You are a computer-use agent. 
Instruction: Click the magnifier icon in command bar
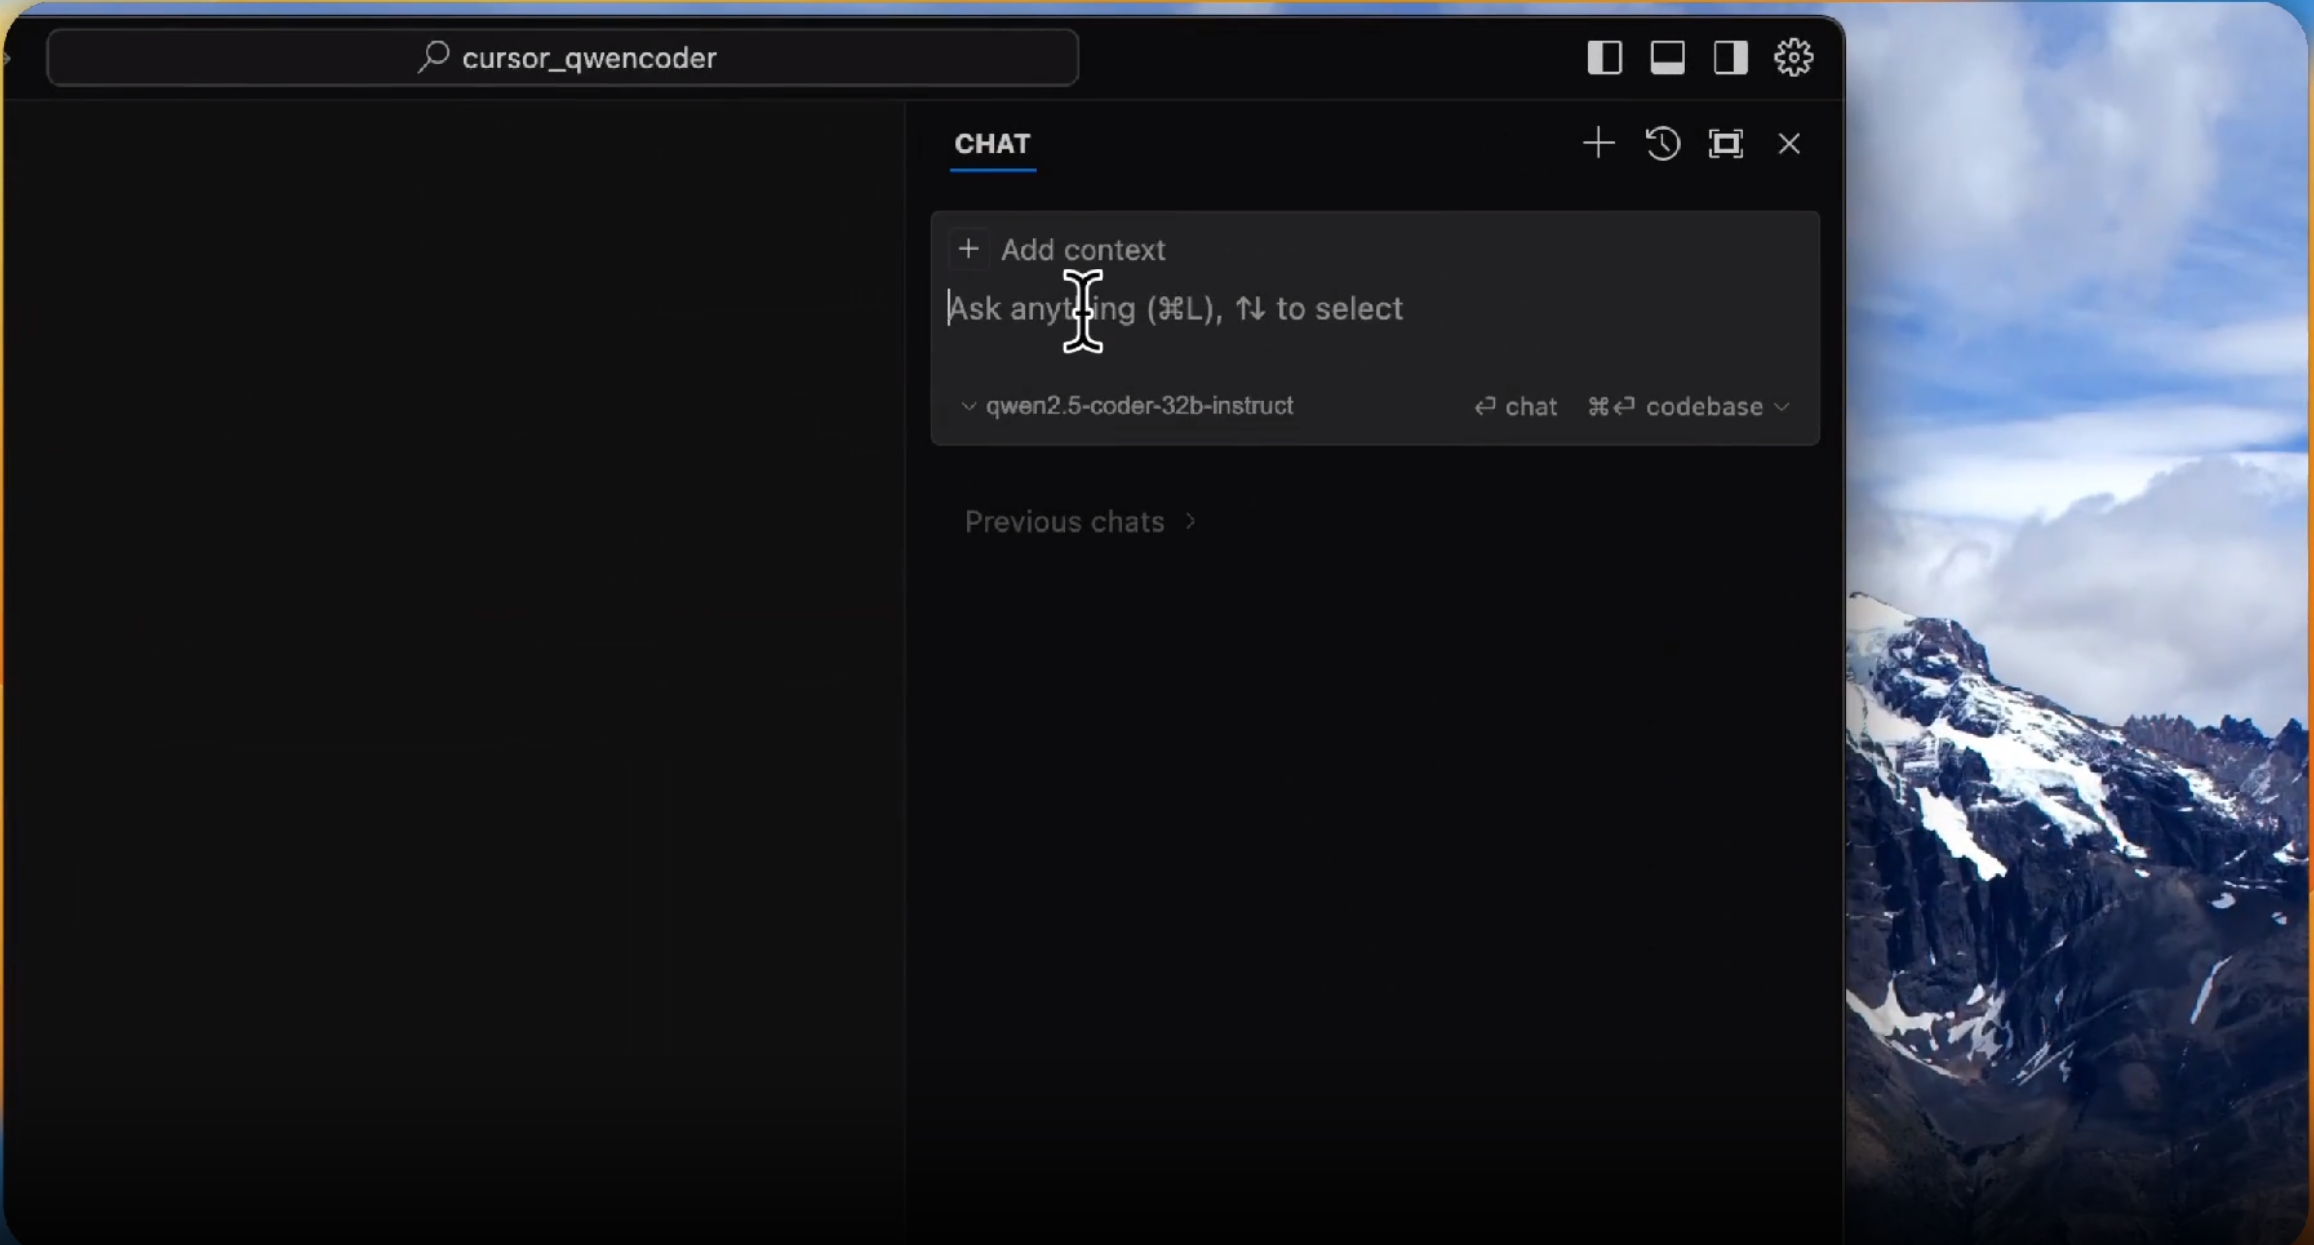point(433,56)
